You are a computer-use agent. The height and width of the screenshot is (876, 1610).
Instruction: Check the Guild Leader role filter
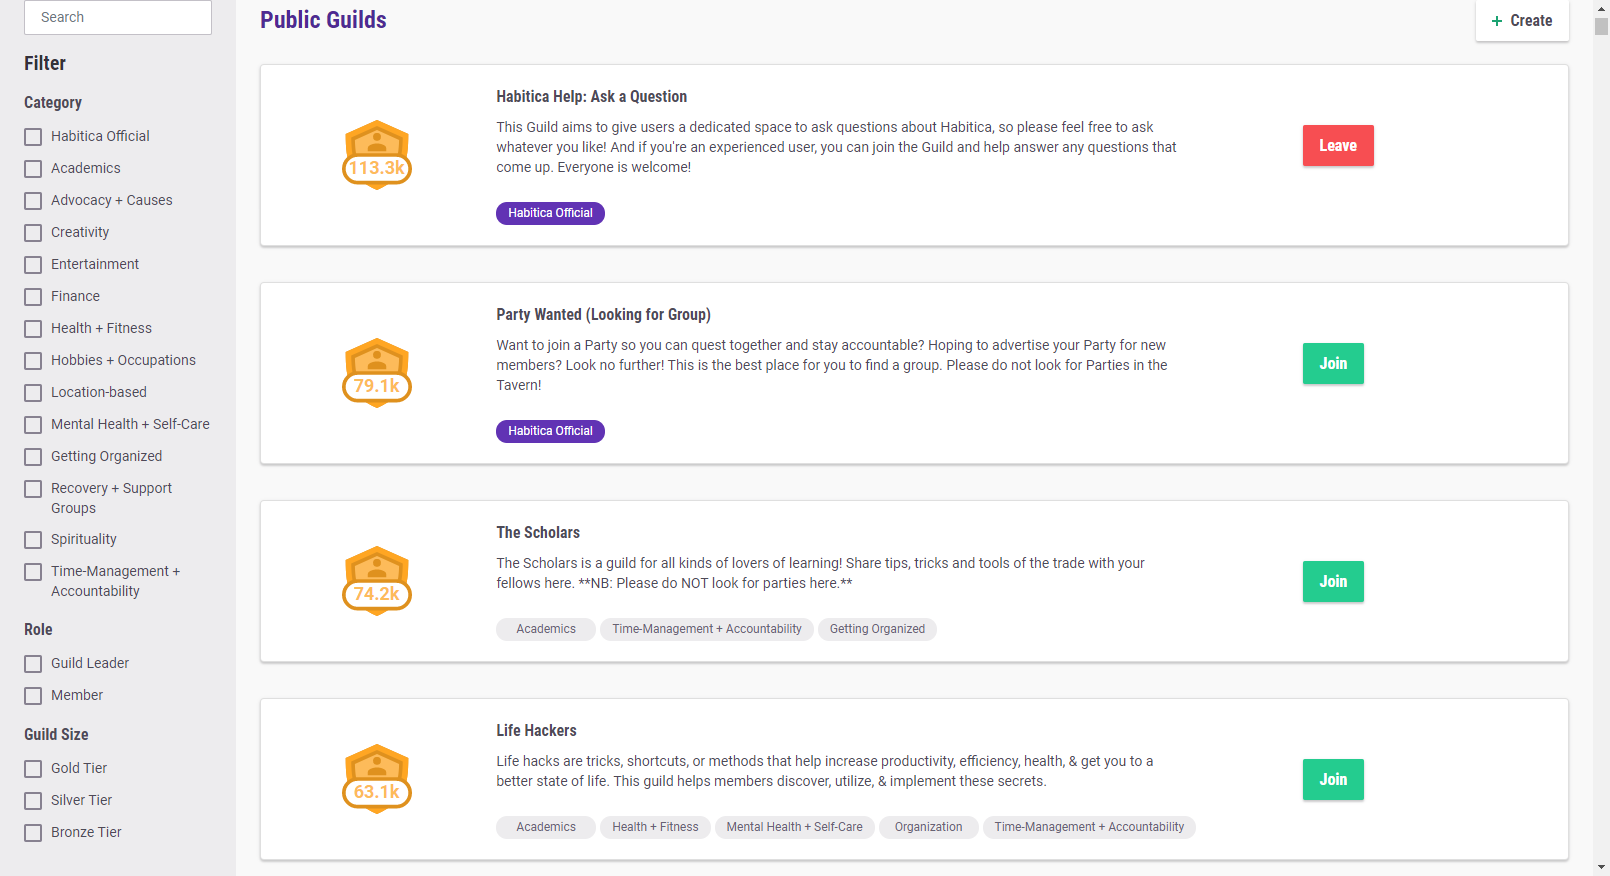[33, 664]
